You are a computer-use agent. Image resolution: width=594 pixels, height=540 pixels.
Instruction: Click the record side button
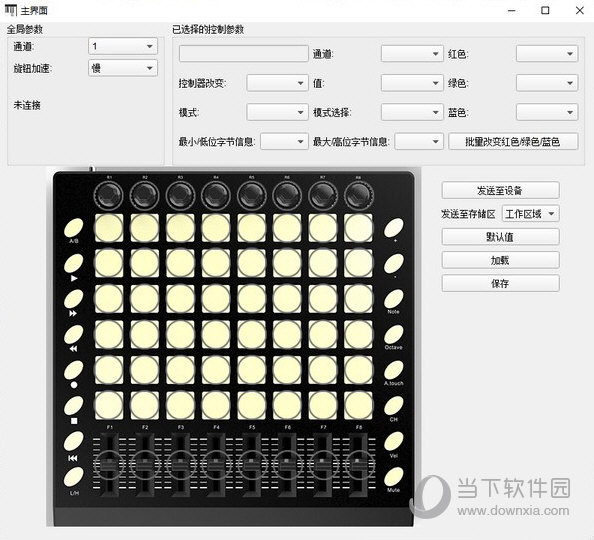coord(73,369)
